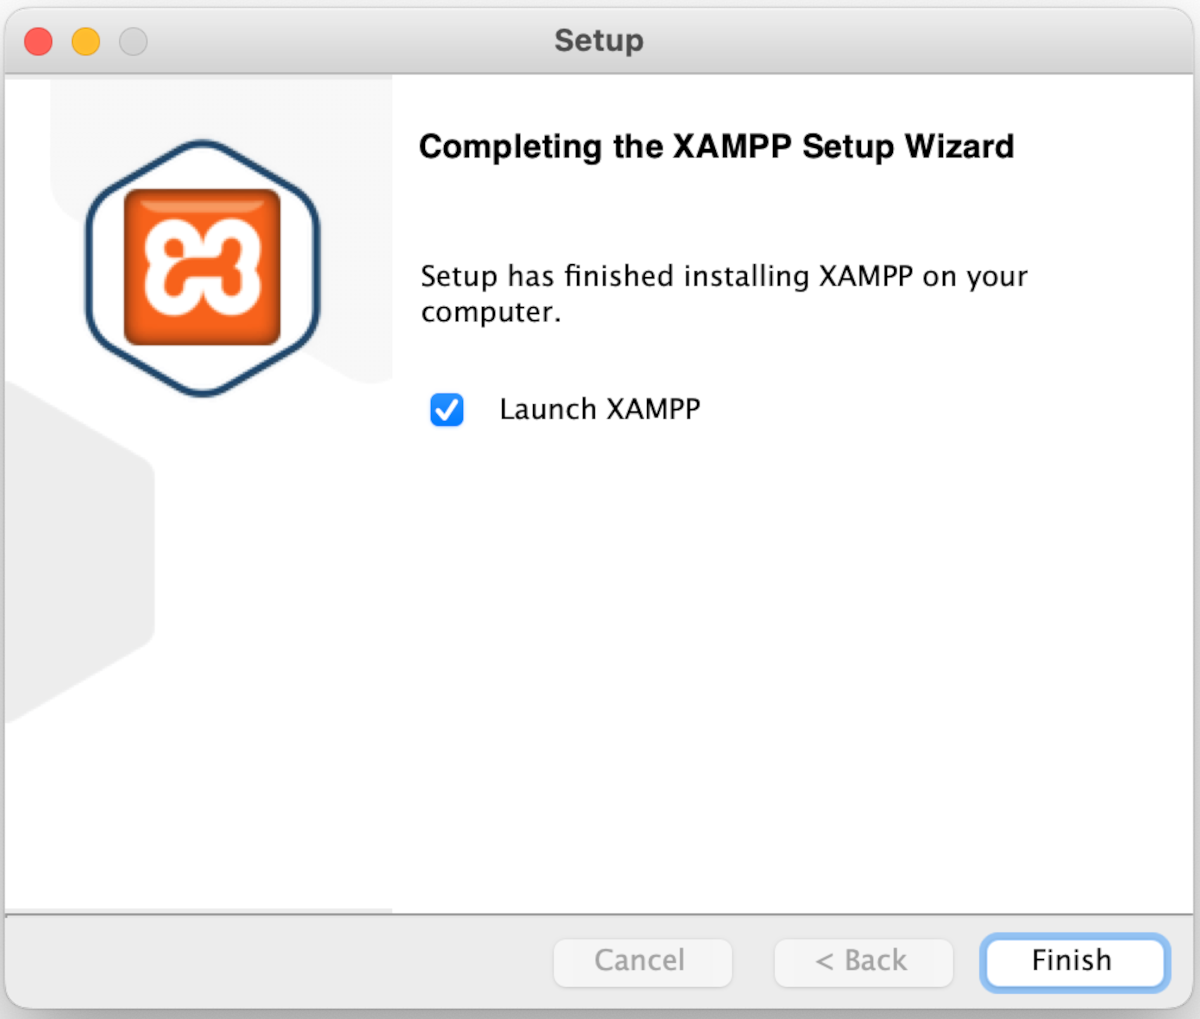Click the Completing the XAMPP Setup Wizard heading

pyautogui.click(x=716, y=147)
